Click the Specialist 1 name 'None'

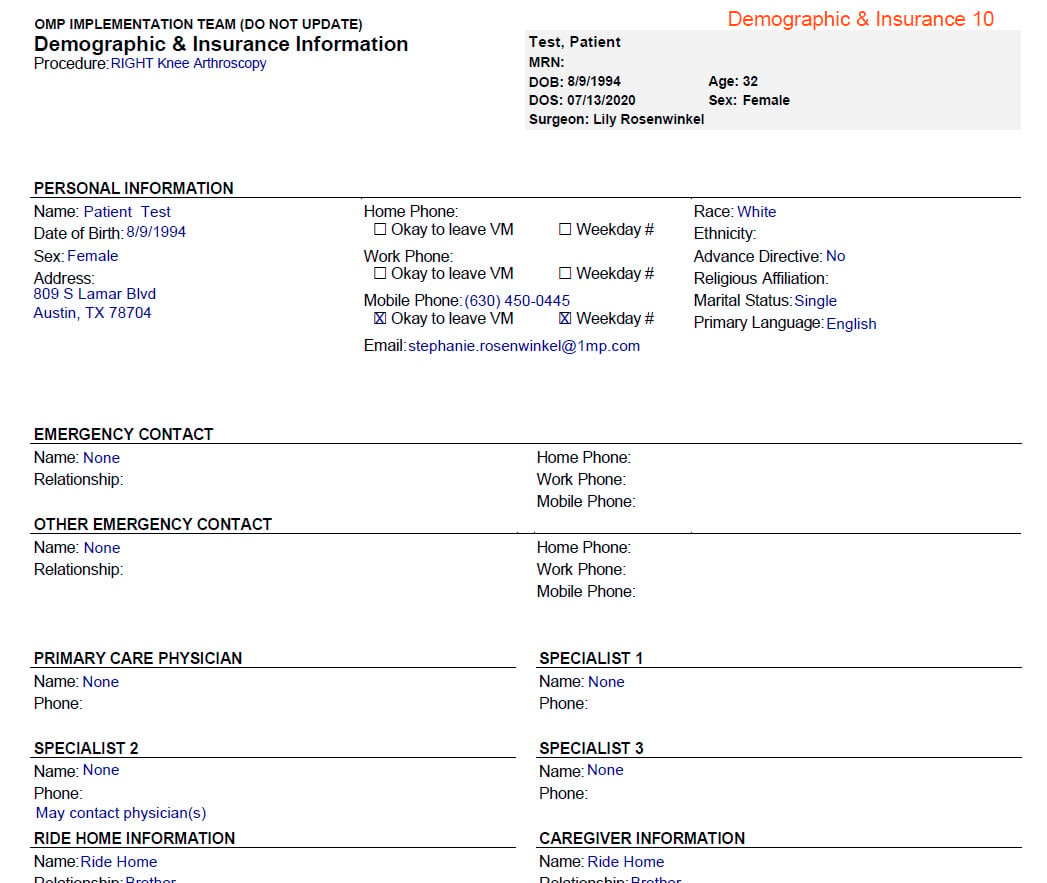click(x=606, y=682)
